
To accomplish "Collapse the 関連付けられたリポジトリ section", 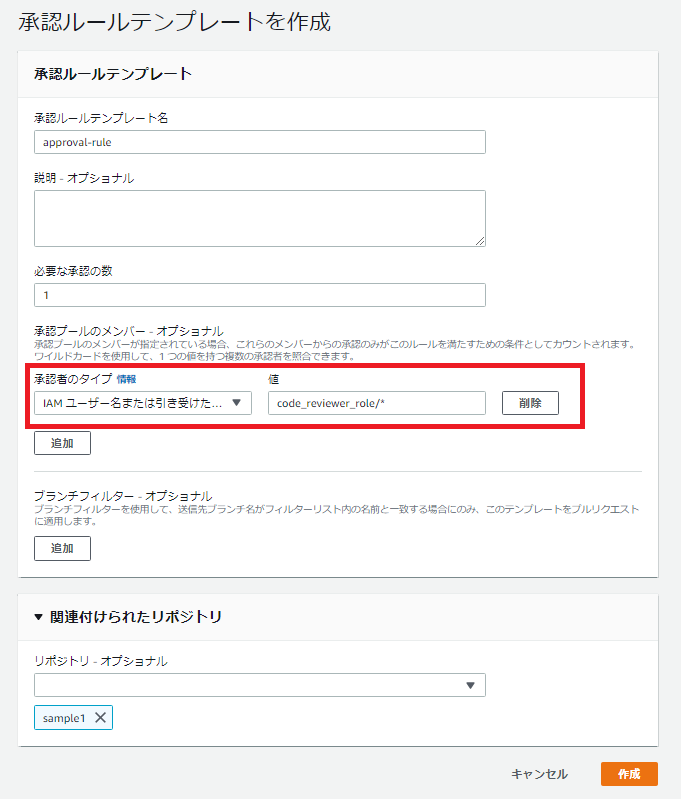I will (x=39, y=617).
